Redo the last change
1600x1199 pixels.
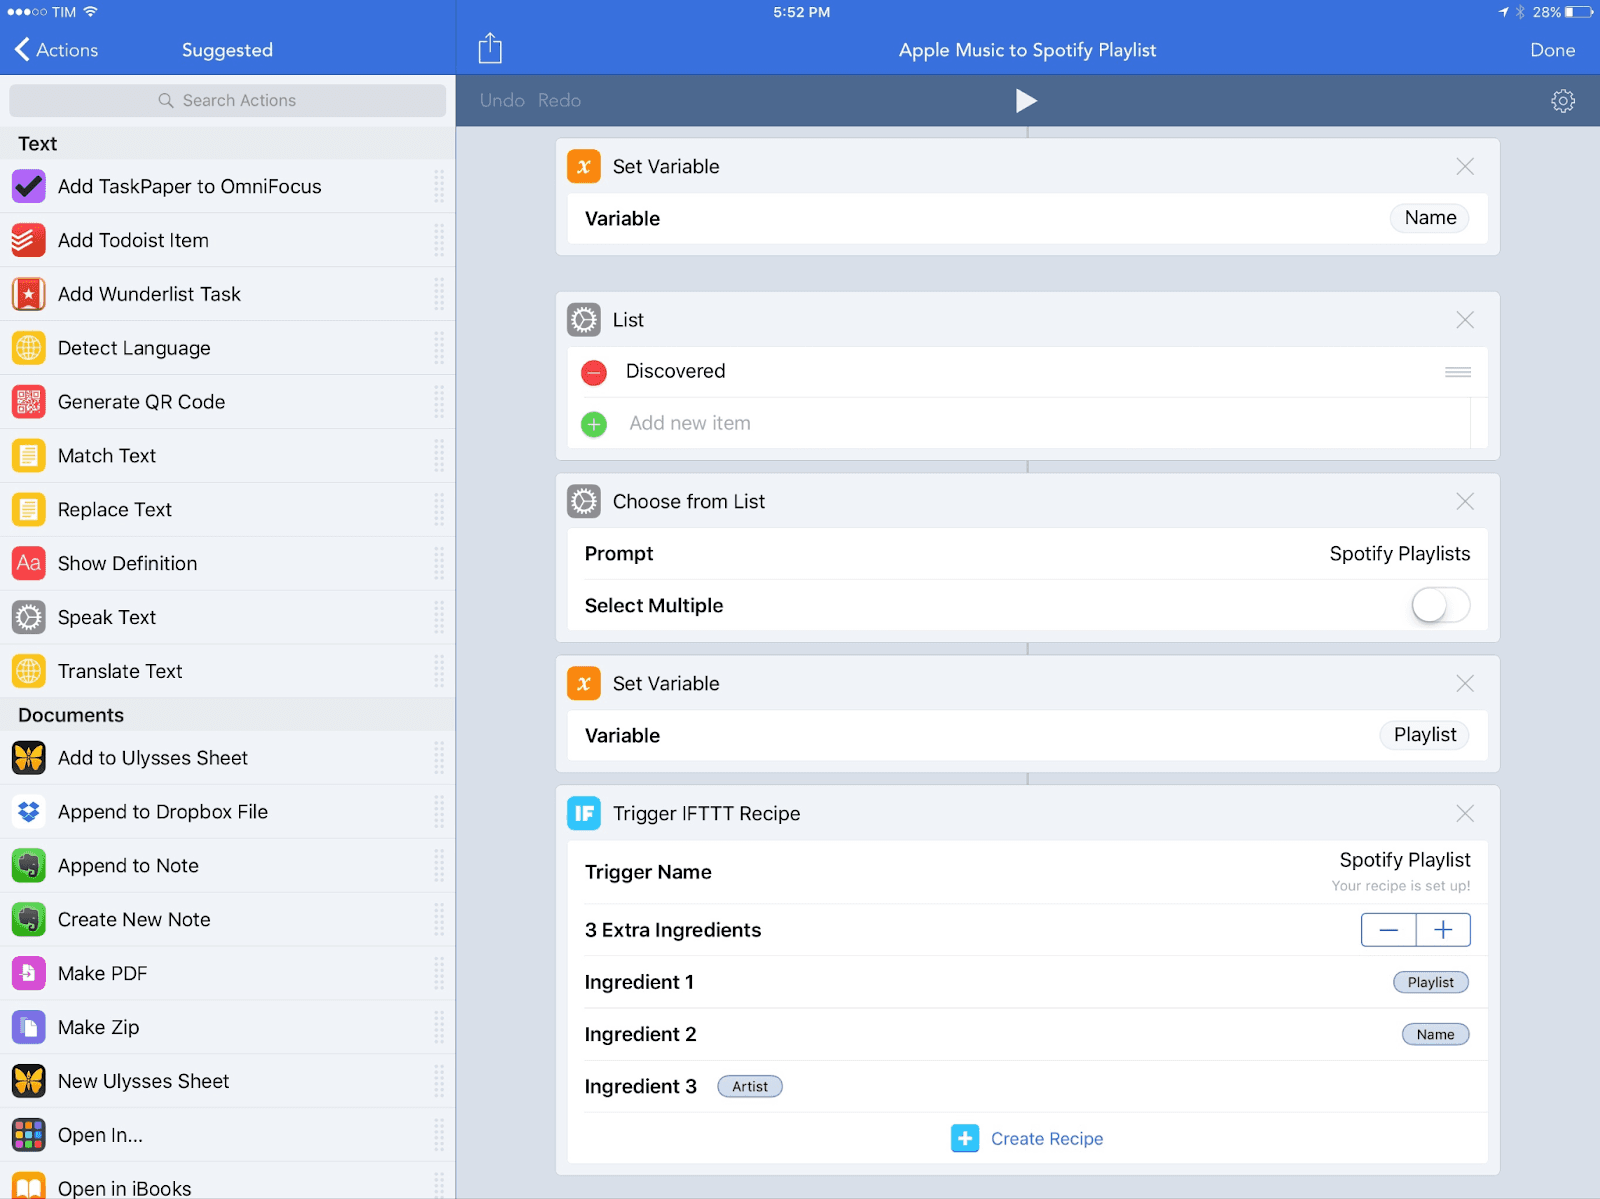559,100
